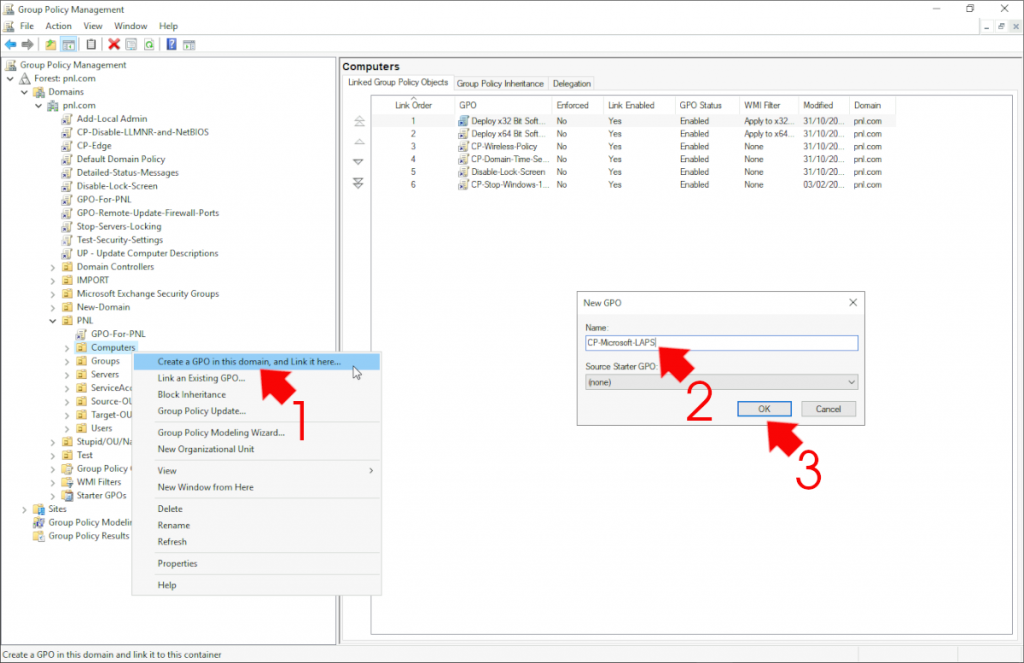Click OK in the New GPO dialog
This screenshot has height=663, width=1024.
(764, 409)
